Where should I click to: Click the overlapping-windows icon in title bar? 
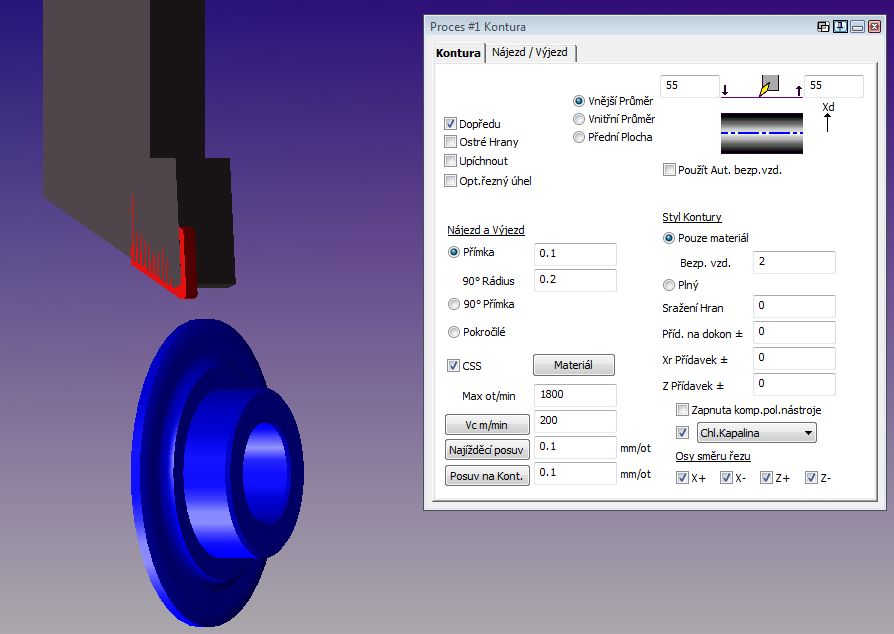[x=824, y=27]
